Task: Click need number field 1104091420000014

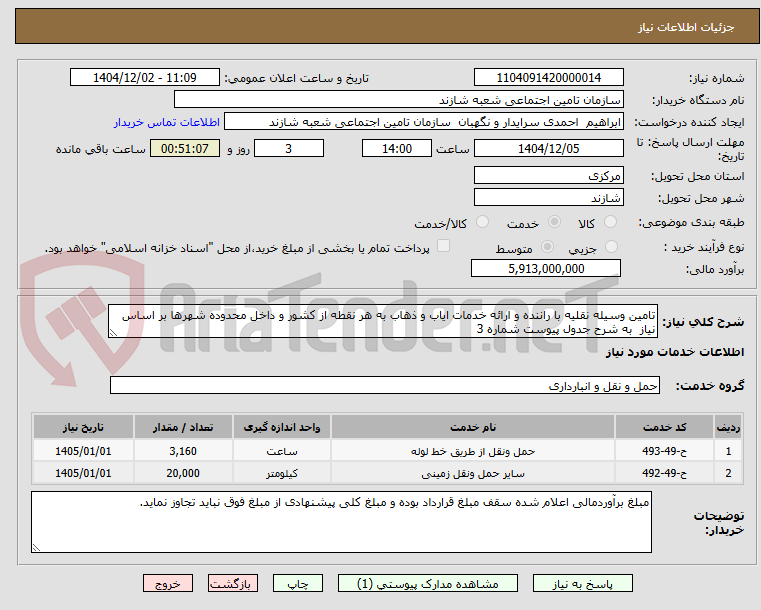Action: pyautogui.click(x=548, y=78)
